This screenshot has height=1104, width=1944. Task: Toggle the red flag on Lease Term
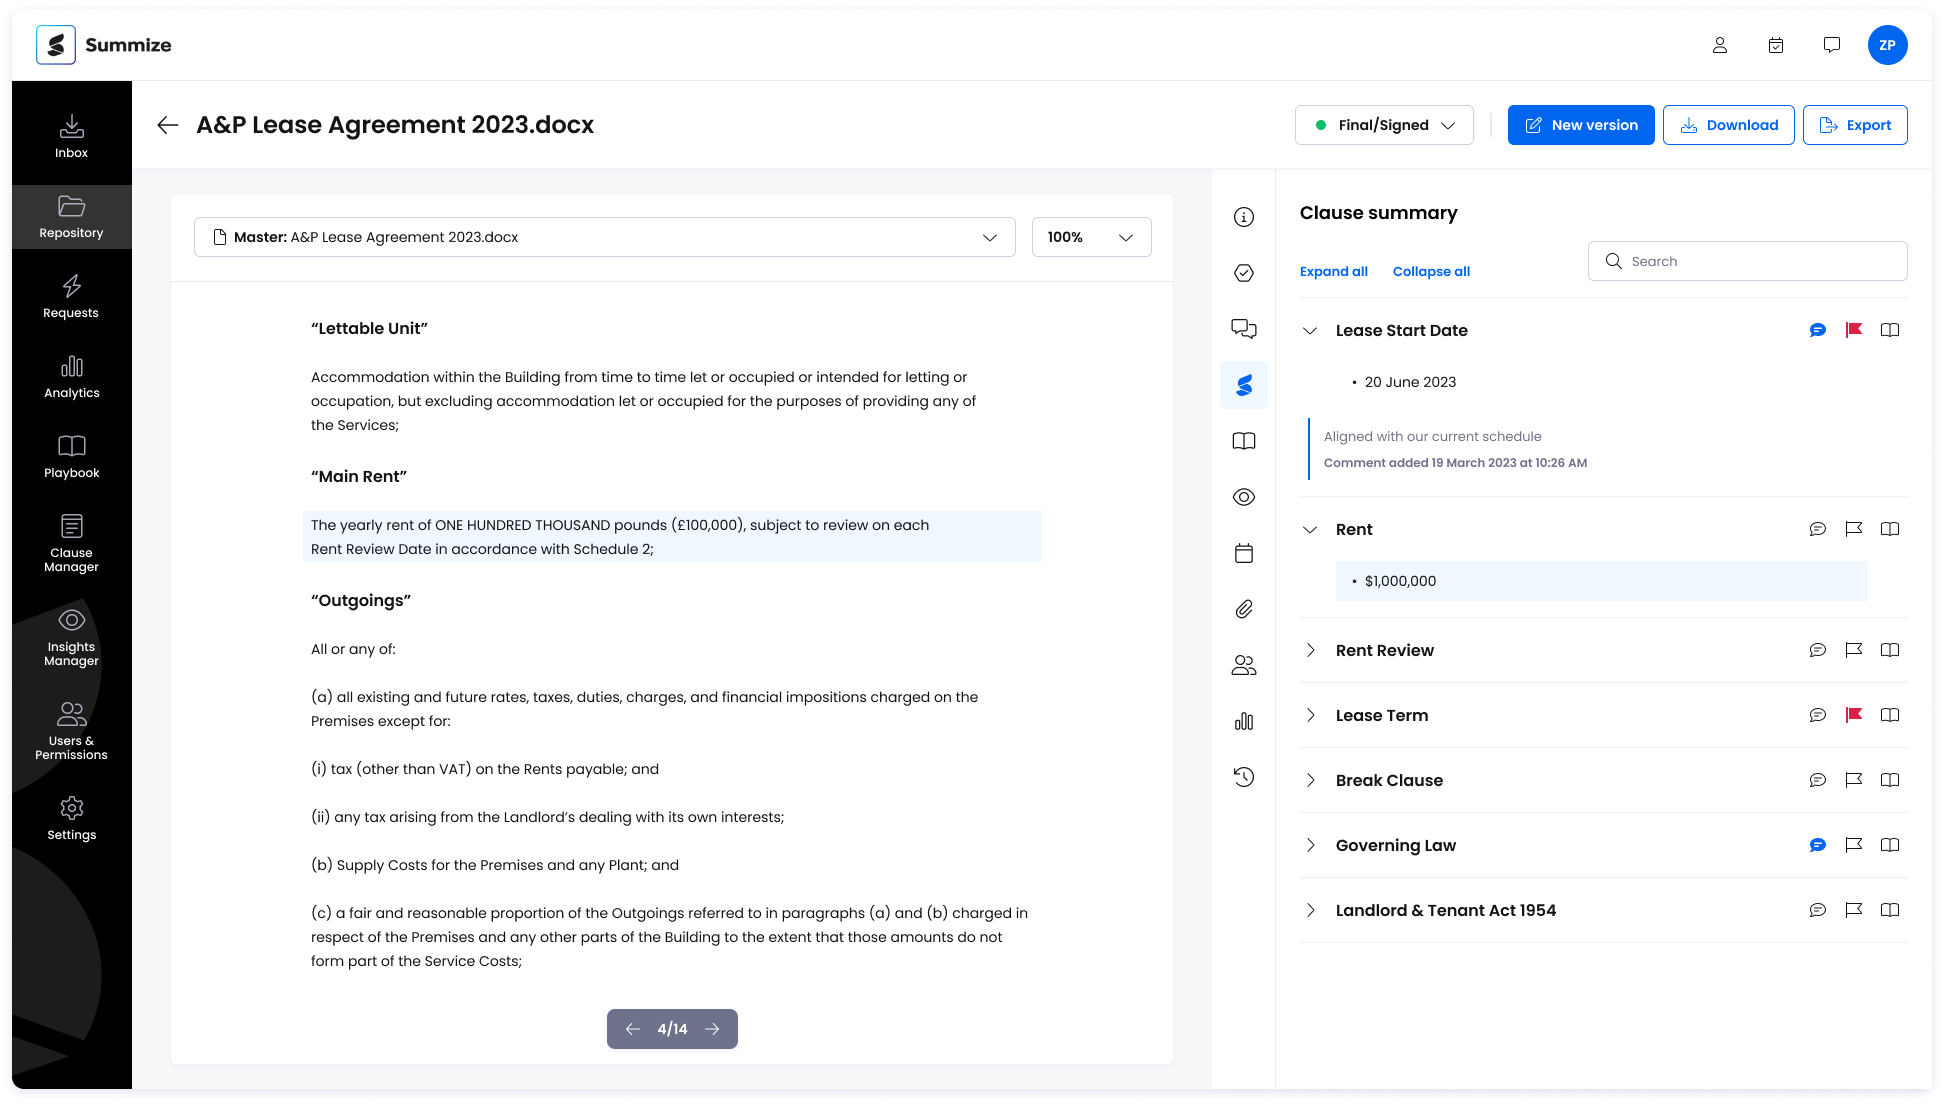[x=1854, y=715]
